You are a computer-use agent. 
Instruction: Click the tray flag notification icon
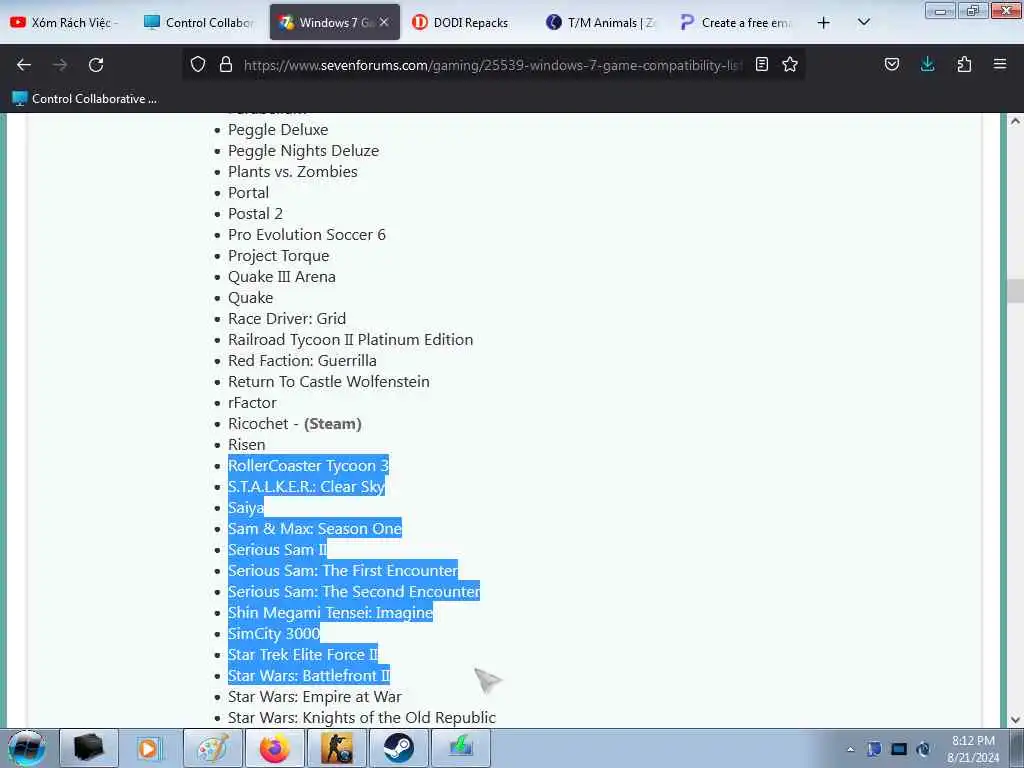(874, 749)
